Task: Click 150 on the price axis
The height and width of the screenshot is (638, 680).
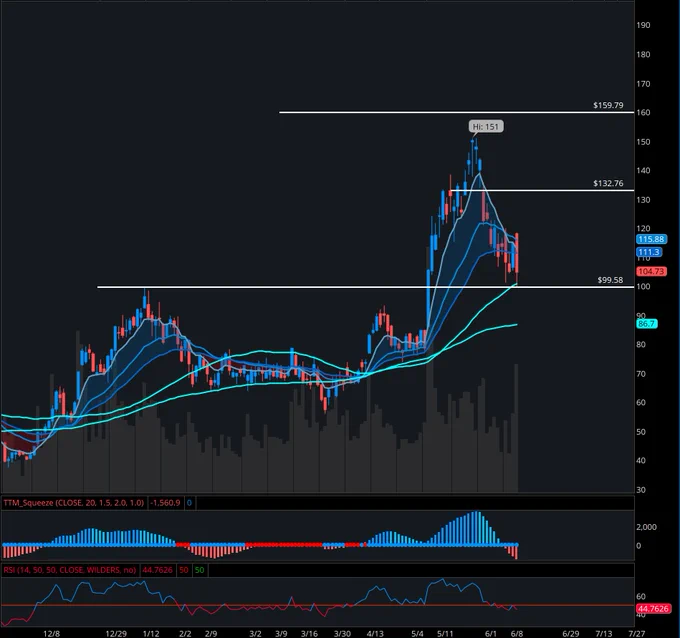Action: [643, 142]
